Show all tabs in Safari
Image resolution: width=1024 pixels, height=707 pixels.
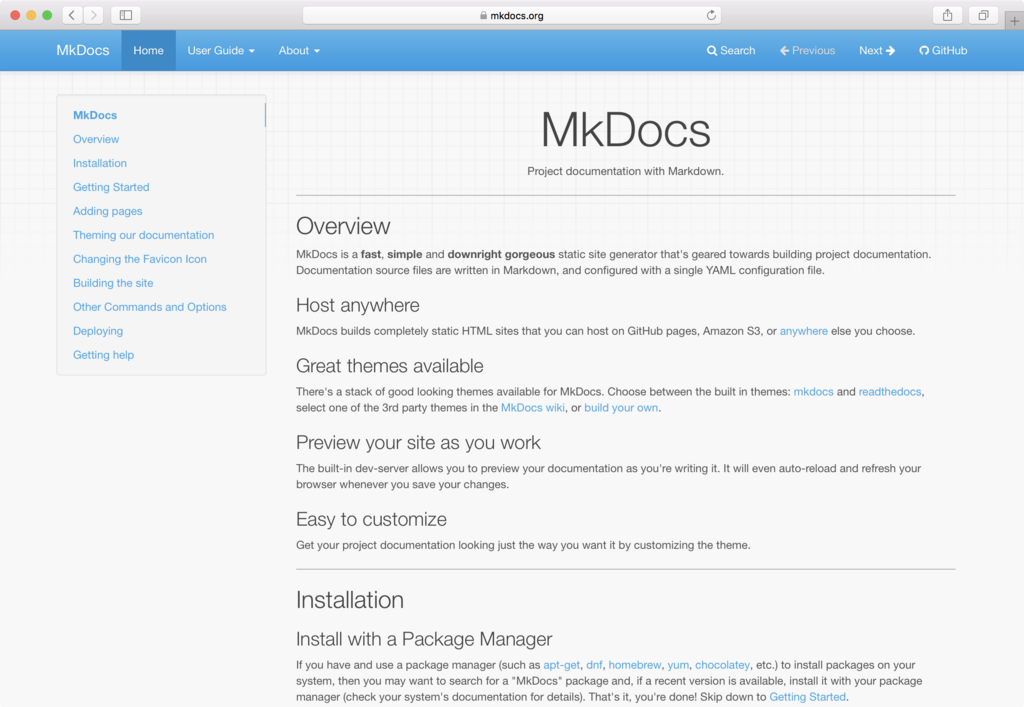(983, 15)
